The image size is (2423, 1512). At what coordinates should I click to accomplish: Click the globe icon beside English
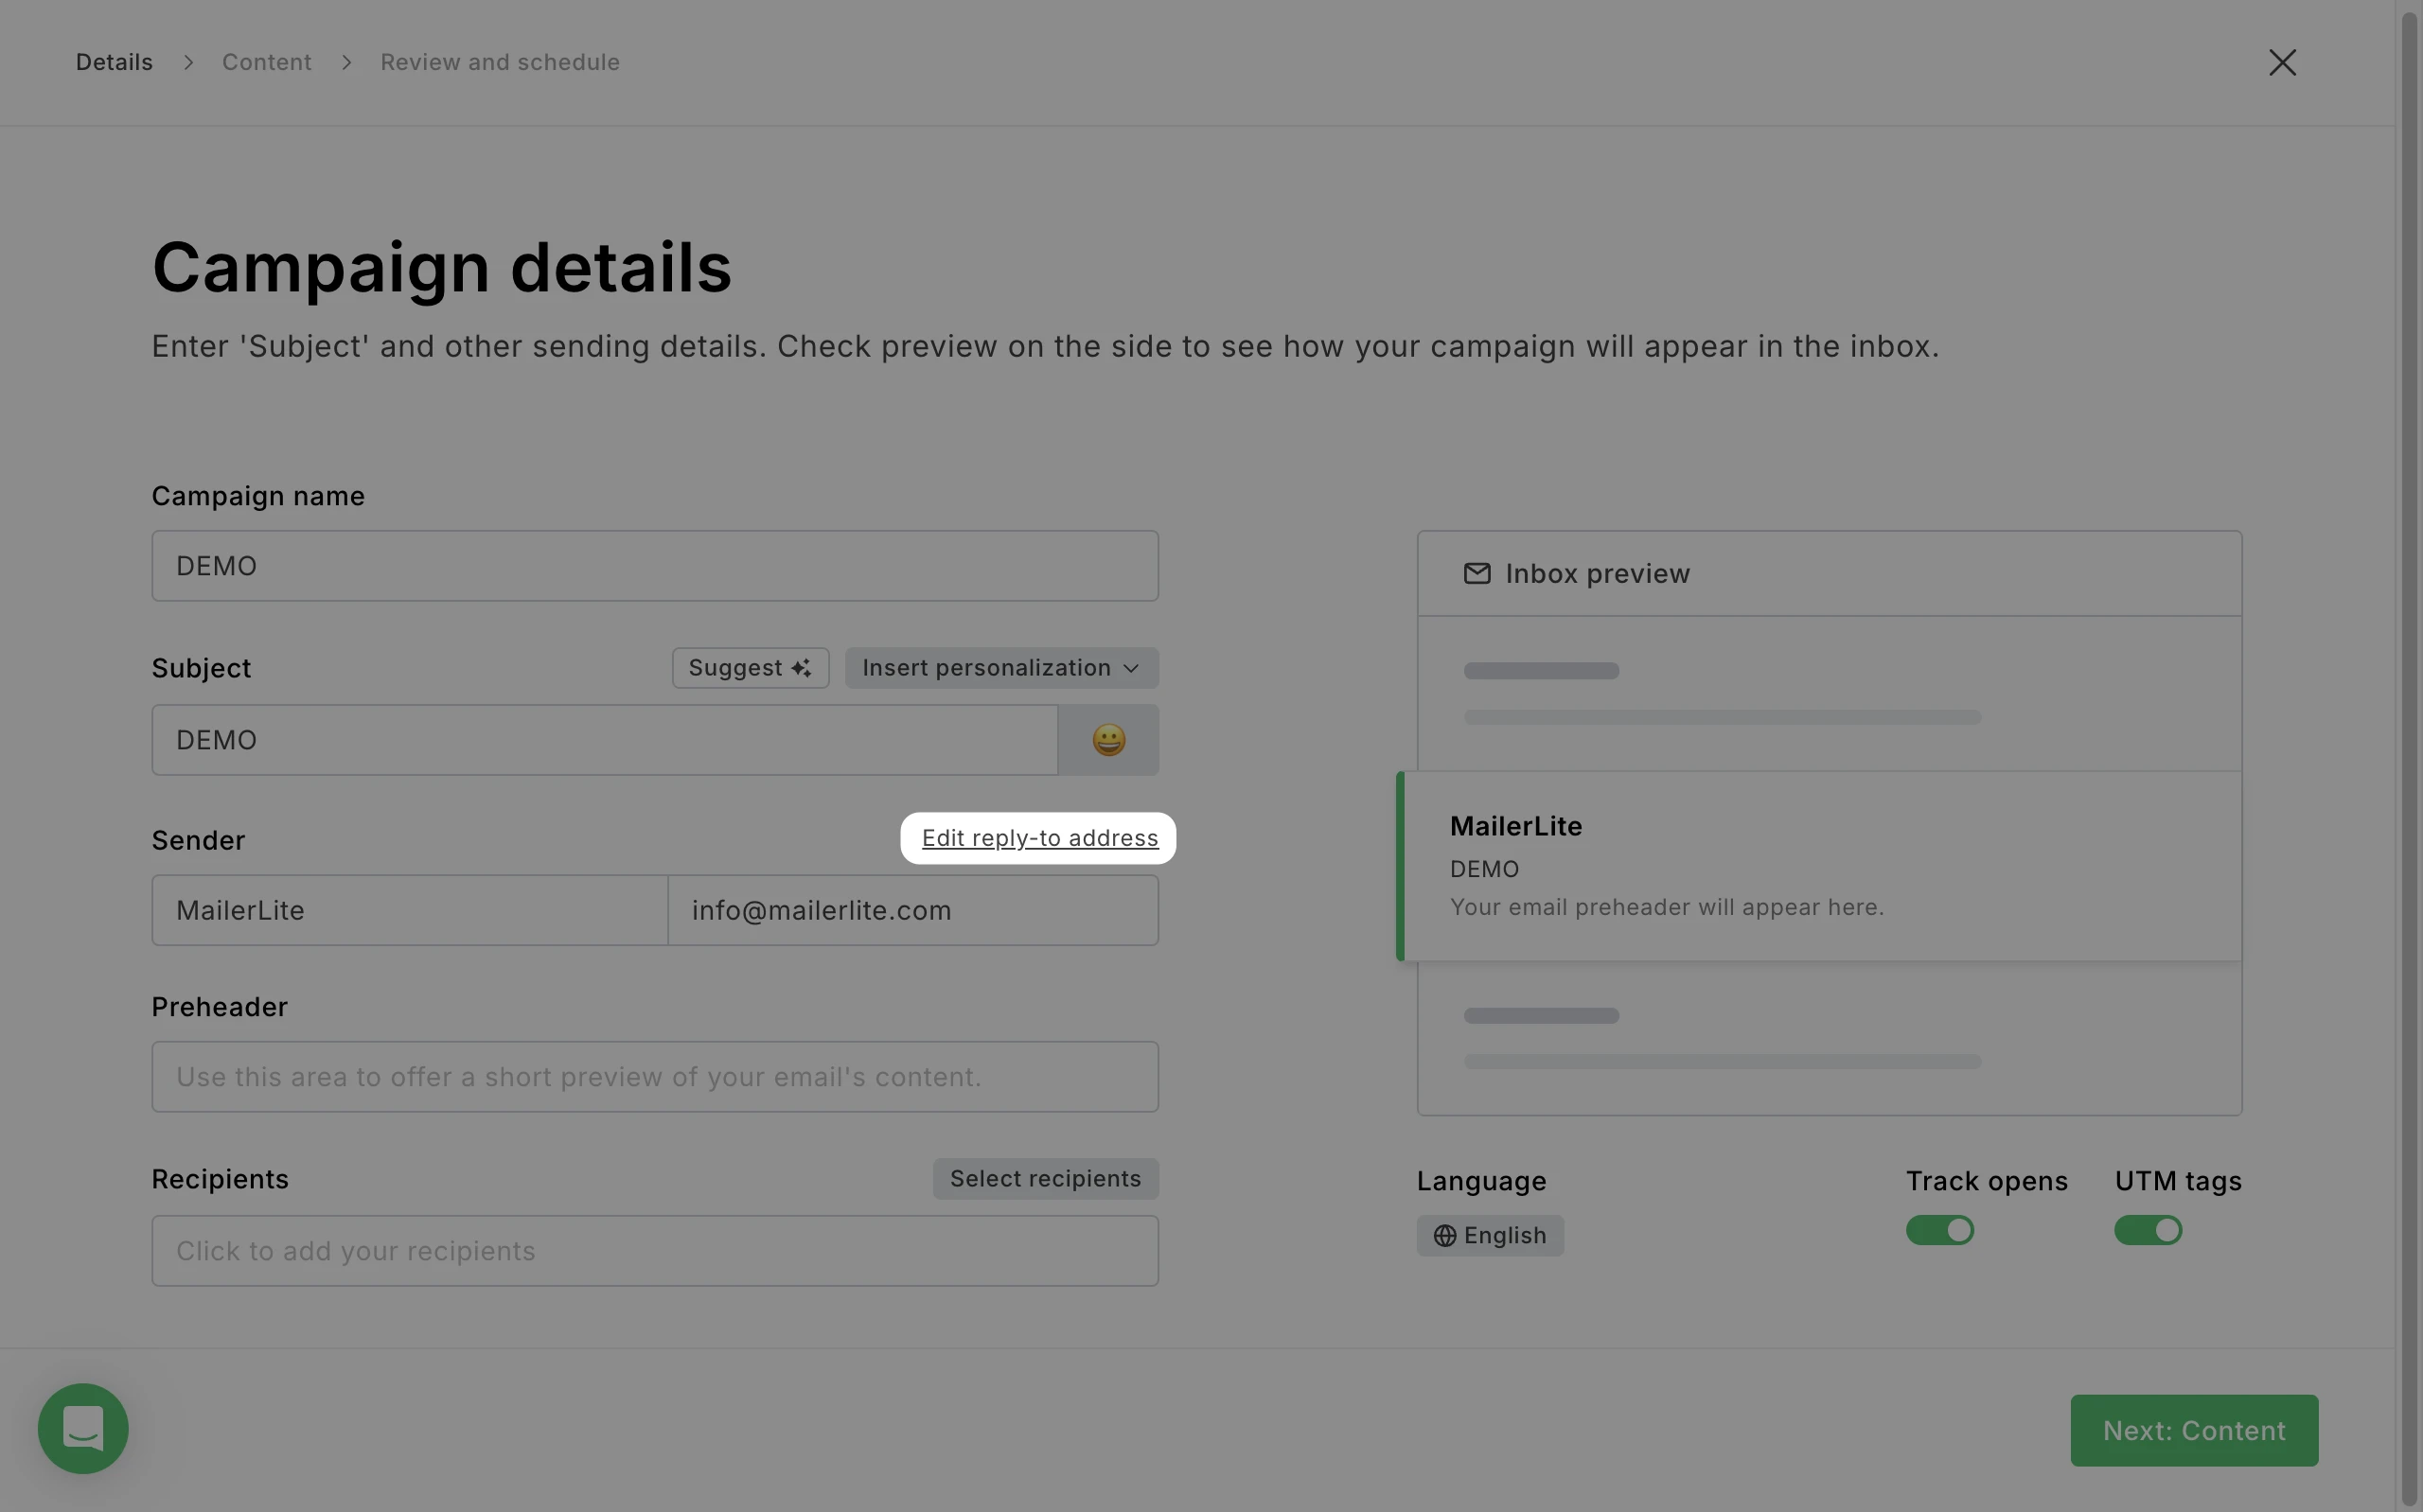tap(1444, 1236)
